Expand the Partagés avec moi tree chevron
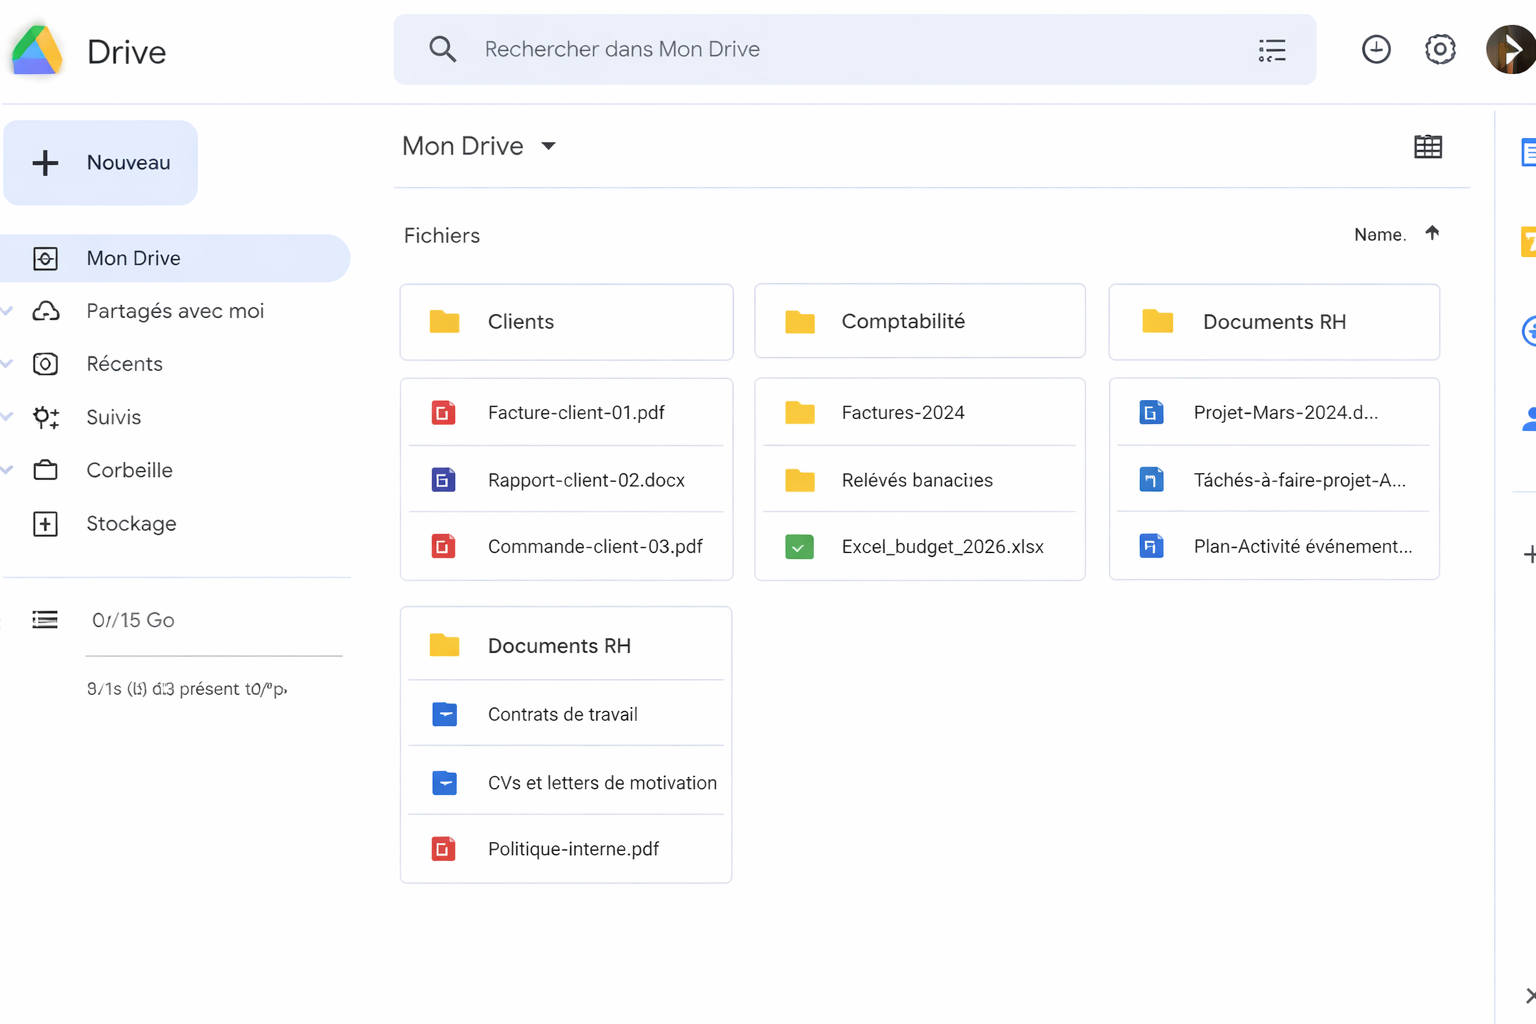This screenshot has height=1024, width=1536. point(8,311)
